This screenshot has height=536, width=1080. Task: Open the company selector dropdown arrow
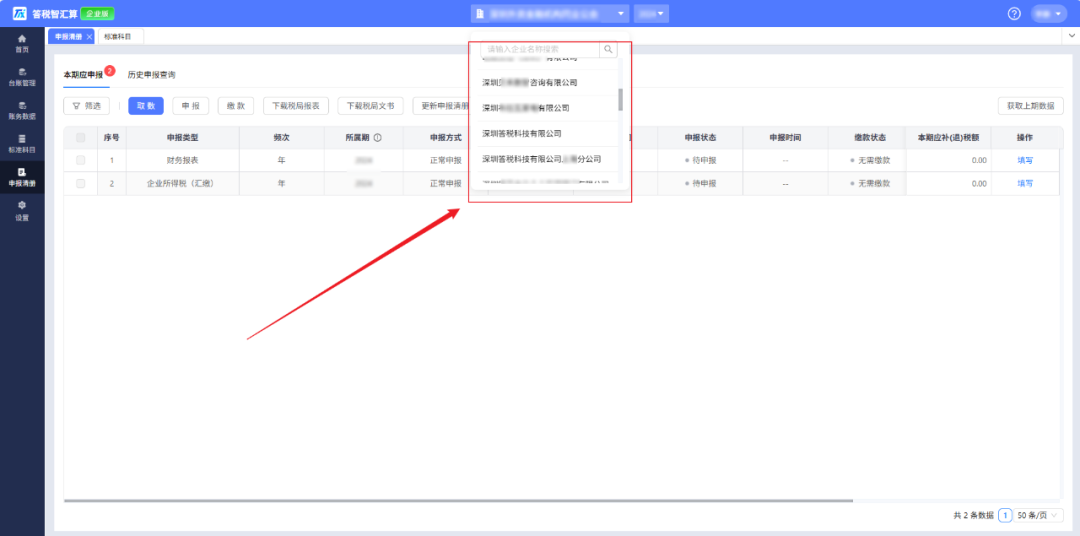(621, 14)
